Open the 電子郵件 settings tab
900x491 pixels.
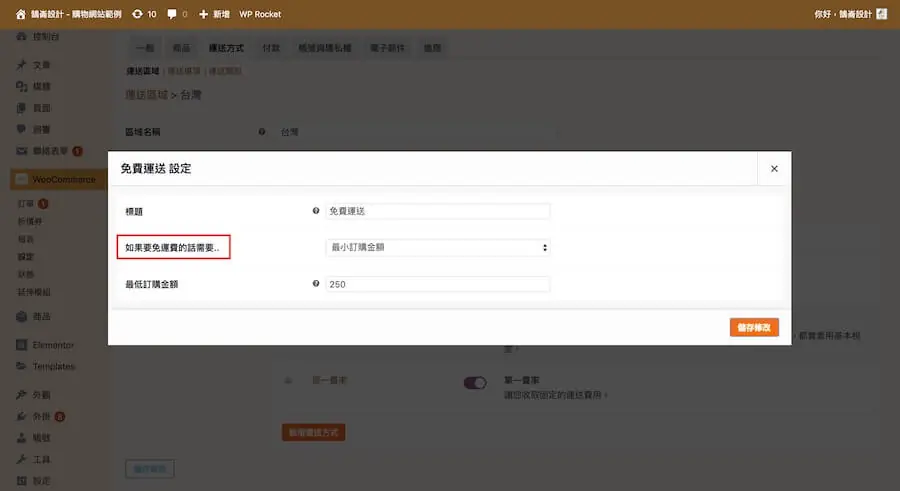pos(387,48)
